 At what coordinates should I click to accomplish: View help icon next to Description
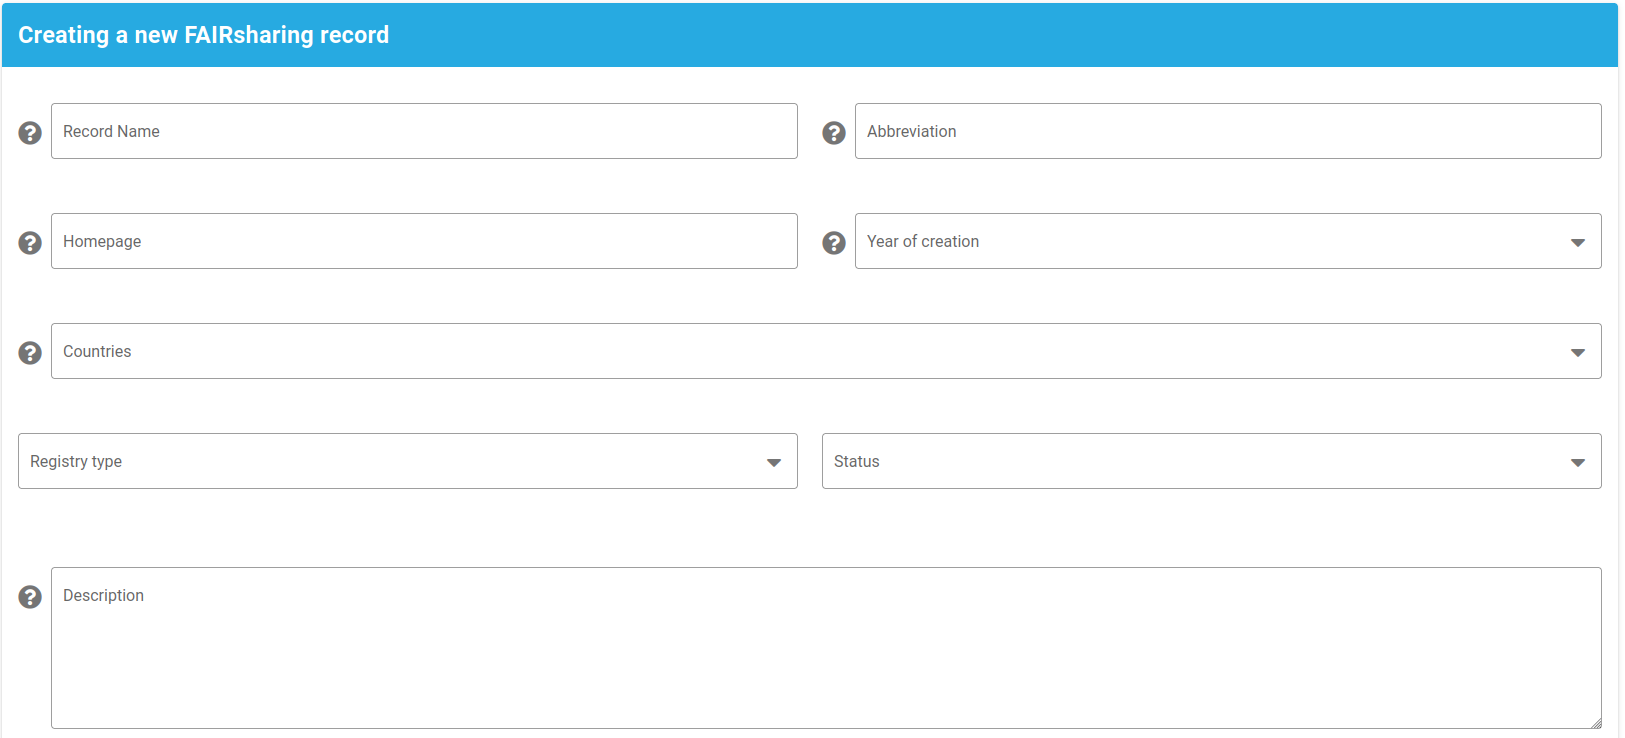(x=30, y=597)
